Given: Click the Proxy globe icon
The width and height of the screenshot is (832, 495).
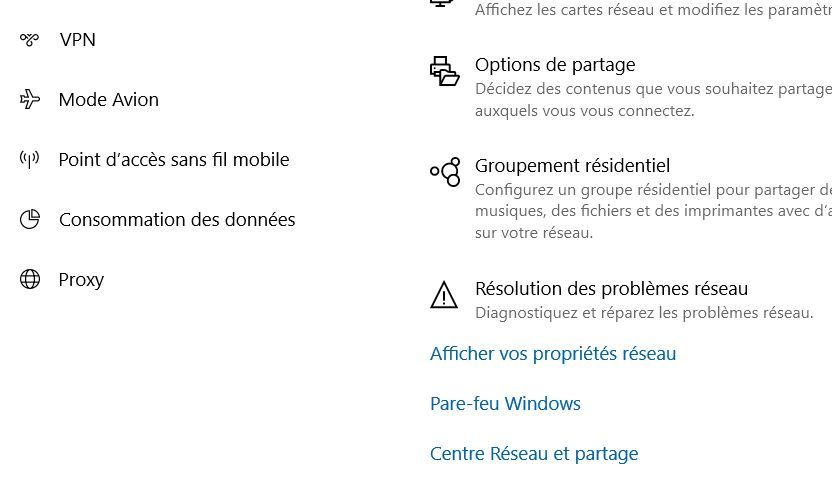Looking at the screenshot, I should [30, 279].
